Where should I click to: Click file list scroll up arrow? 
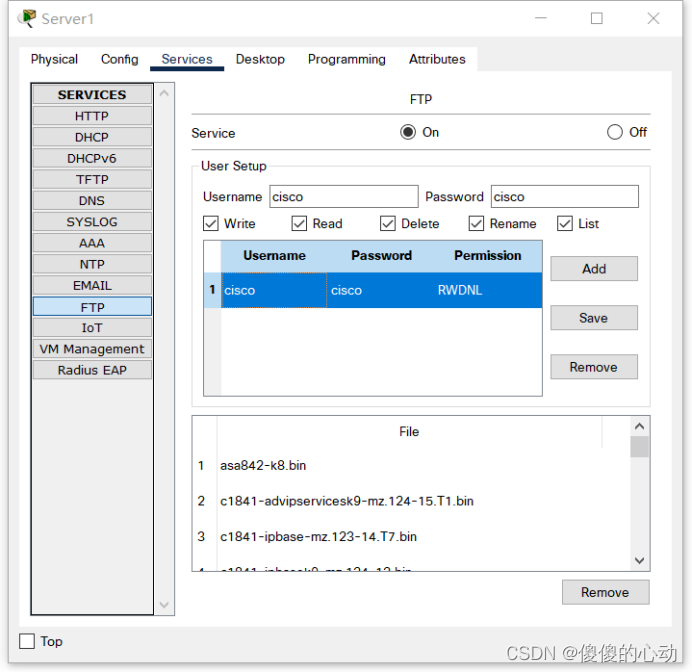coord(639,426)
